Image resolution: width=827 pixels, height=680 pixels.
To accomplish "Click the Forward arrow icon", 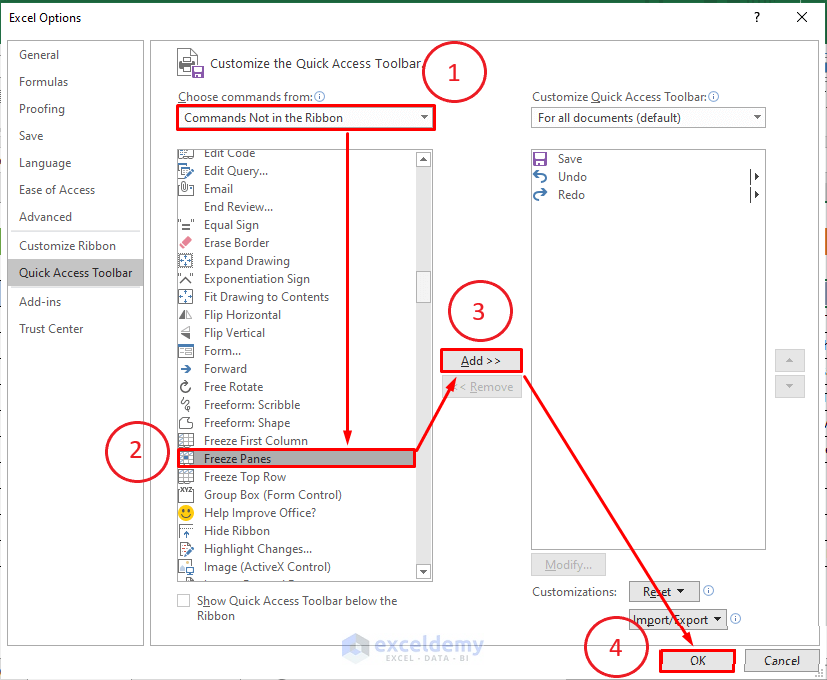I will pos(186,369).
